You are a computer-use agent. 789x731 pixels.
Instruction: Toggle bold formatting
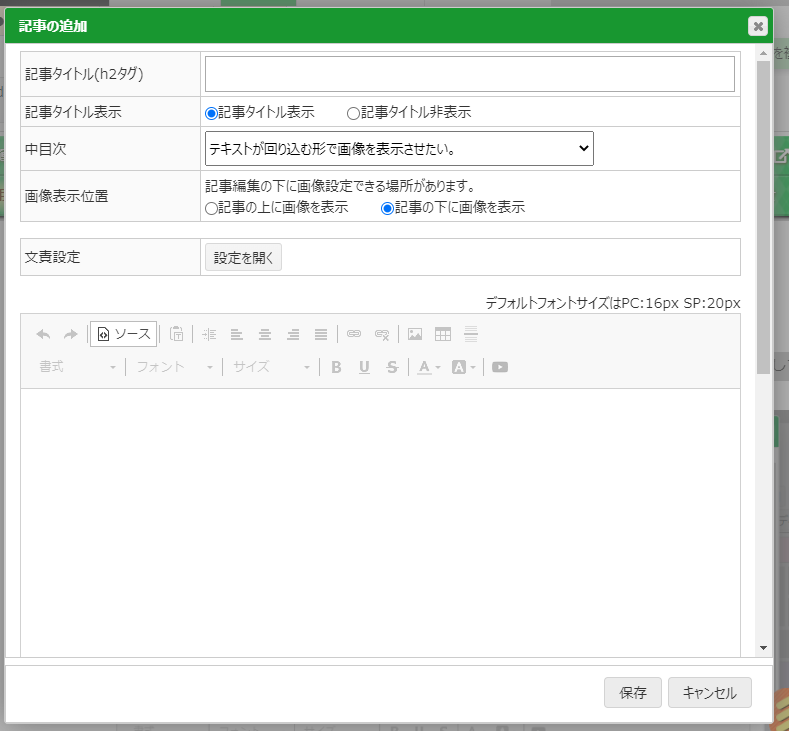[336, 367]
